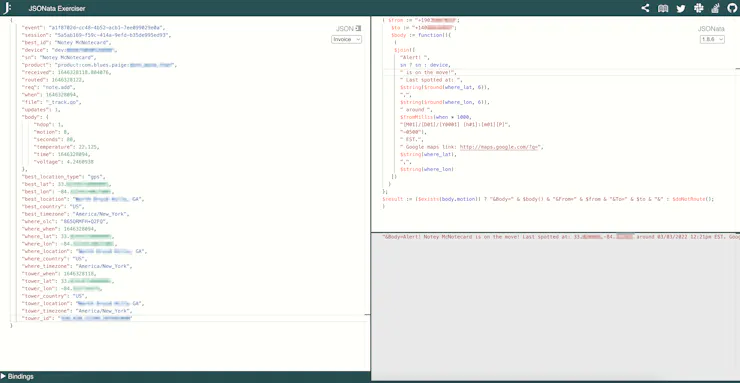The height and width of the screenshot is (383, 740).
Task: Click the "best_id" line in JSON editor
Action: [x=67, y=43]
